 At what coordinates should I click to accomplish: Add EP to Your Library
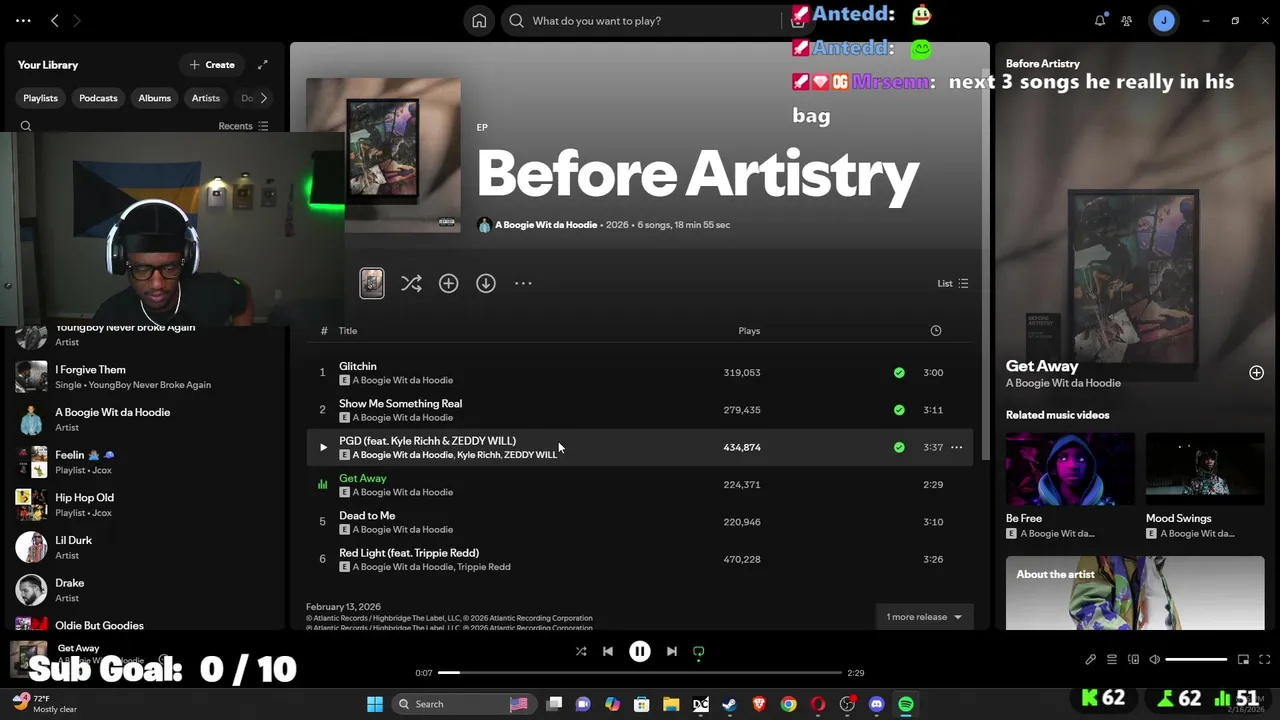448,284
